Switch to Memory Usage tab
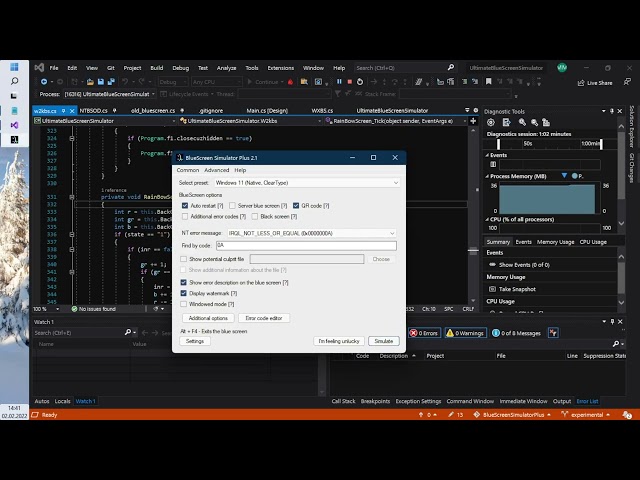The image size is (640, 480). 556,242
